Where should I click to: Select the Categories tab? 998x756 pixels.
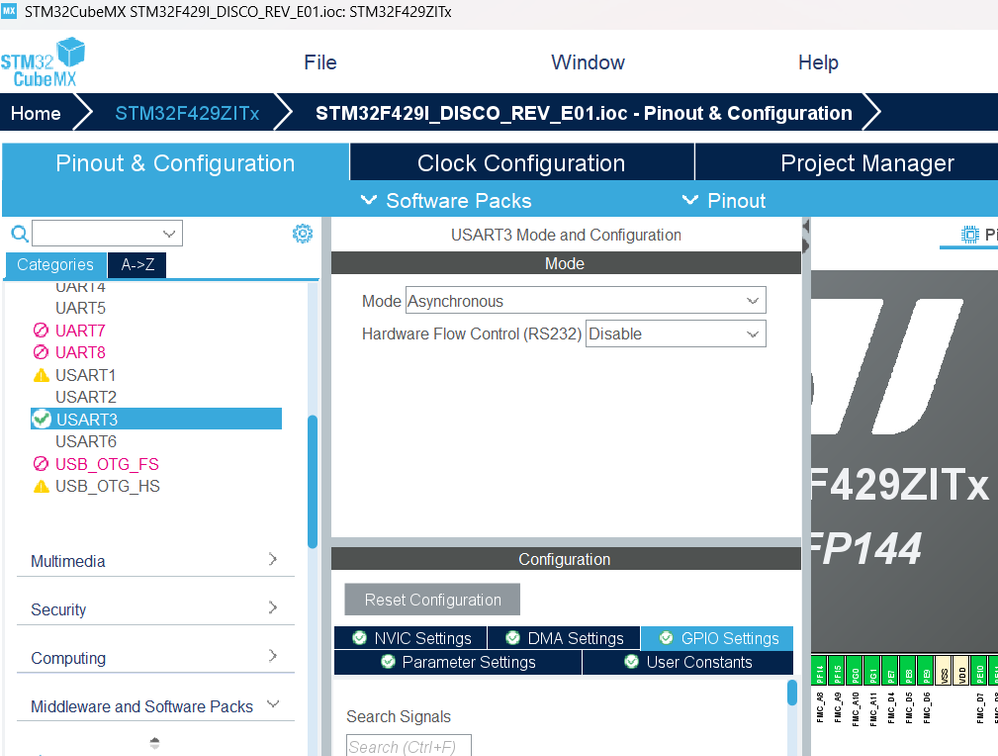[55, 265]
